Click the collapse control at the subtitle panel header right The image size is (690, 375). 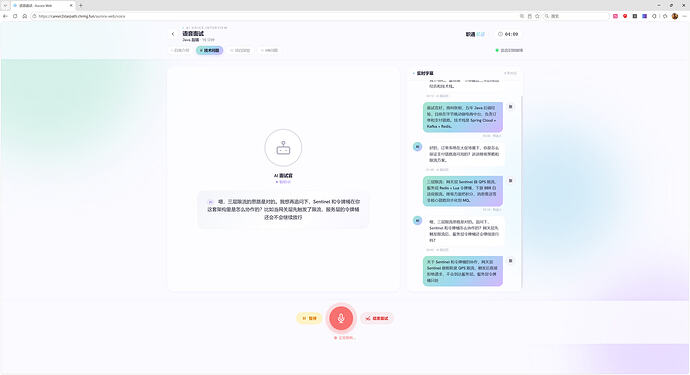pyautogui.click(x=510, y=73)
